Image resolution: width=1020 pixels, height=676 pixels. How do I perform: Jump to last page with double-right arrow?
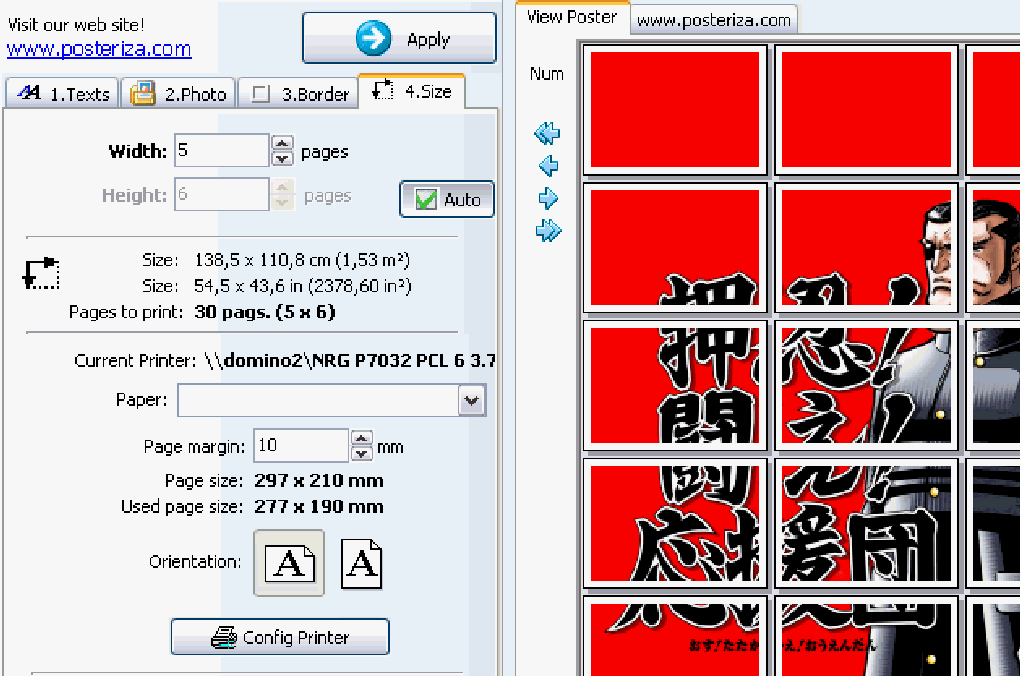coord(548,230)
